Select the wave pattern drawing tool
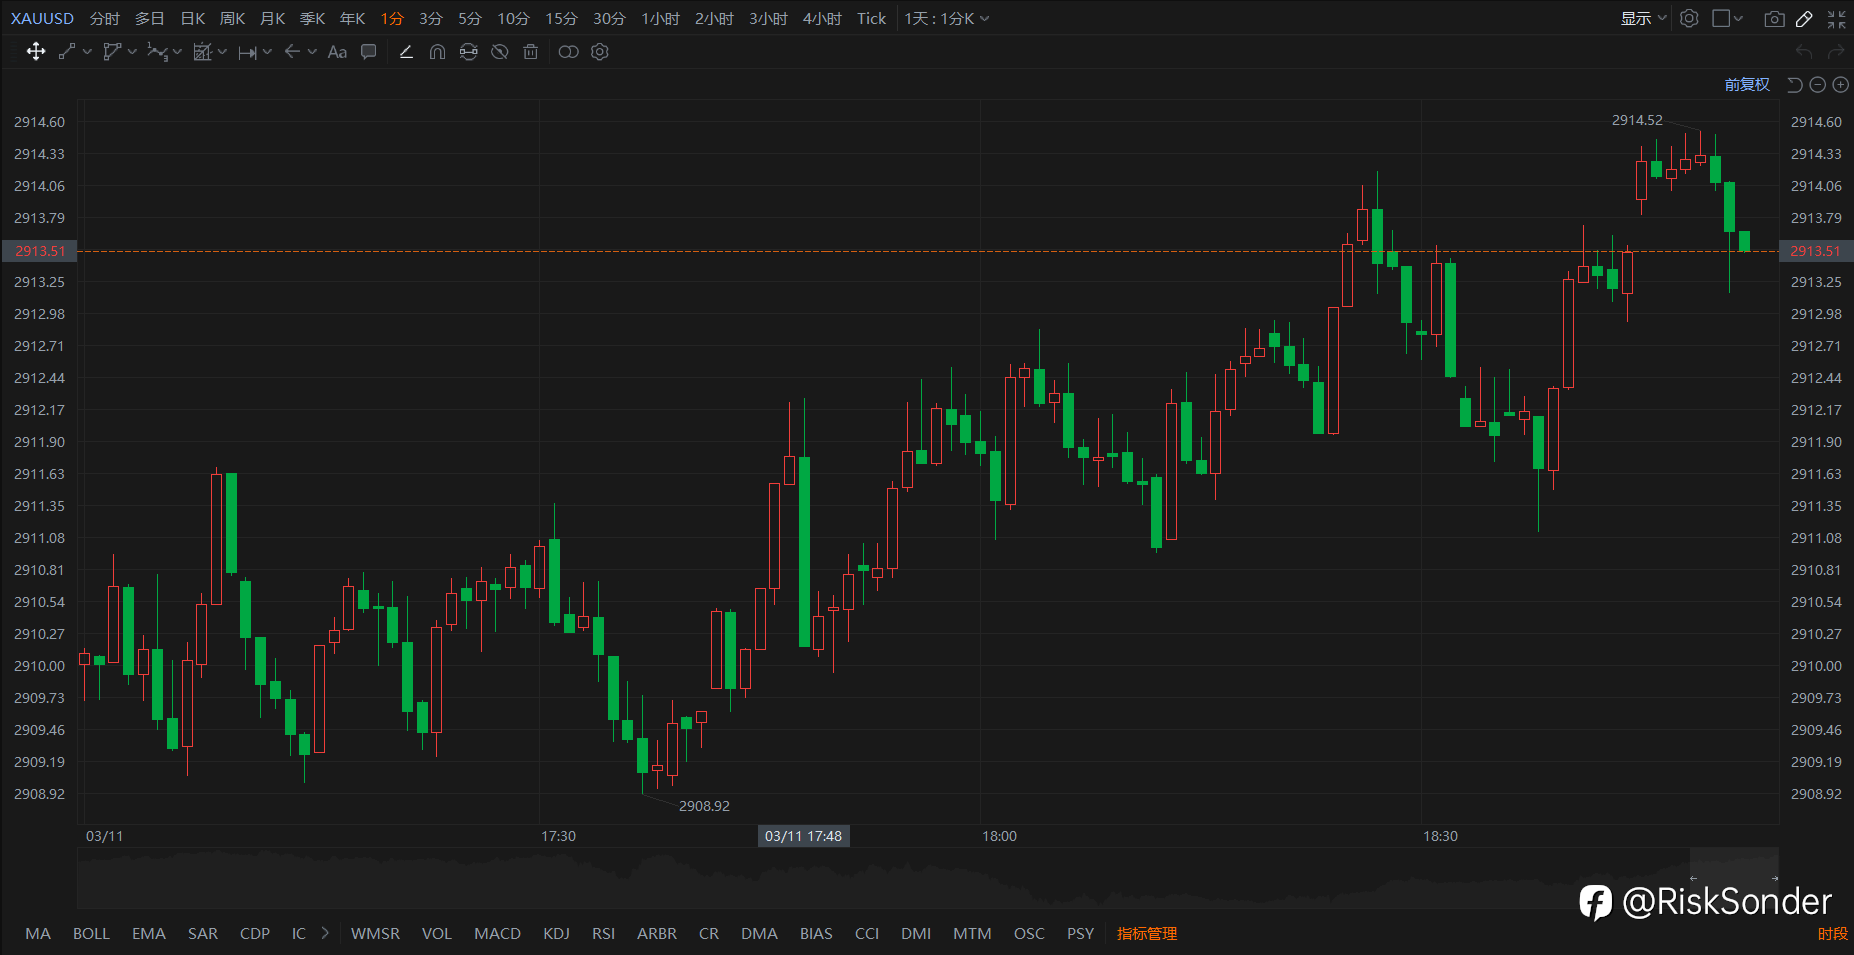1854x955 pixels. tap(157, 52)
